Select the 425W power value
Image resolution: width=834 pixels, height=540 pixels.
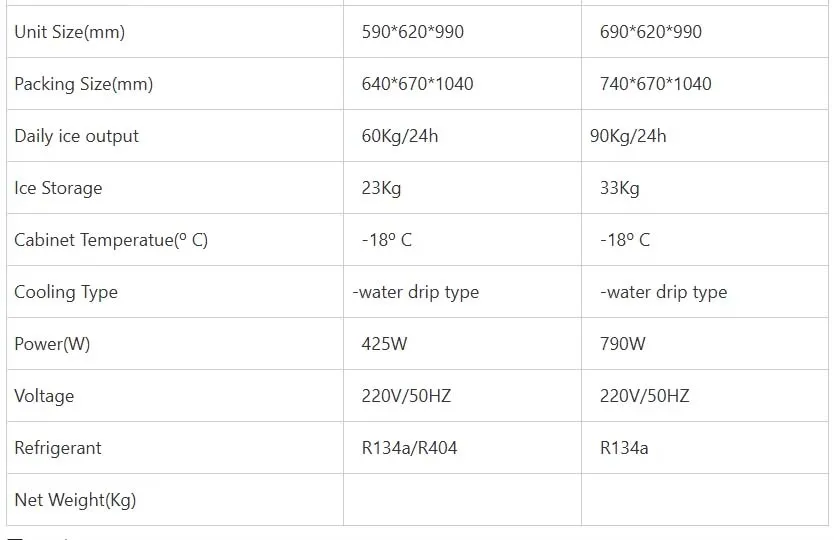(x=384, y=344)
